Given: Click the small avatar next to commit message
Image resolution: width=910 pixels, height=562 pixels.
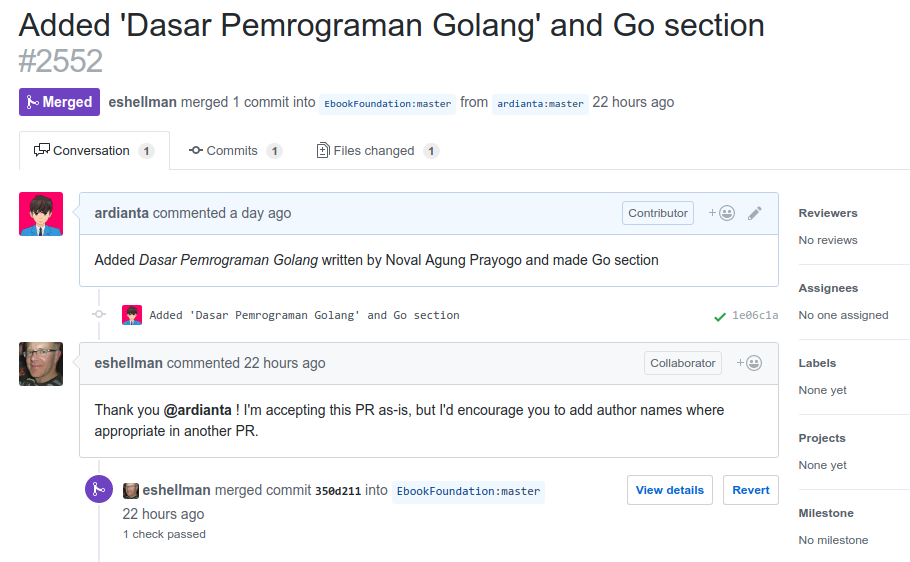Looking at the screenshot, I should tap(132, 315).
